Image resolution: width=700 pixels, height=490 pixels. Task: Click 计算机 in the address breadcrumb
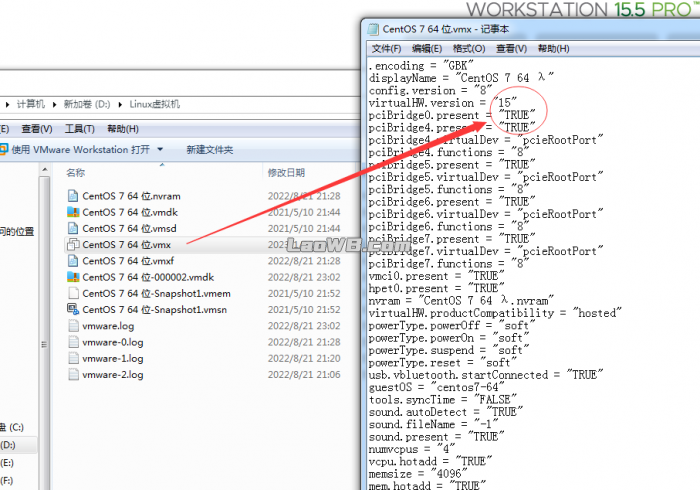(31, 104)
